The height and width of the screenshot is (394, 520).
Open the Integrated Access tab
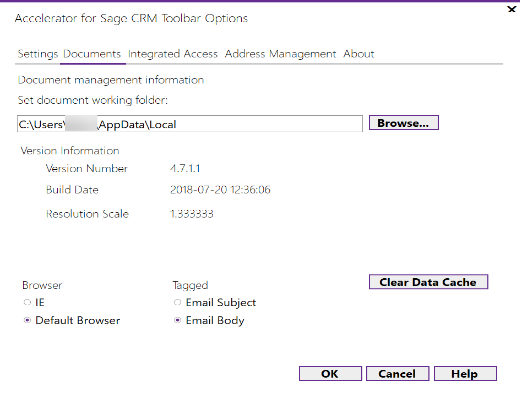point(173,54)
